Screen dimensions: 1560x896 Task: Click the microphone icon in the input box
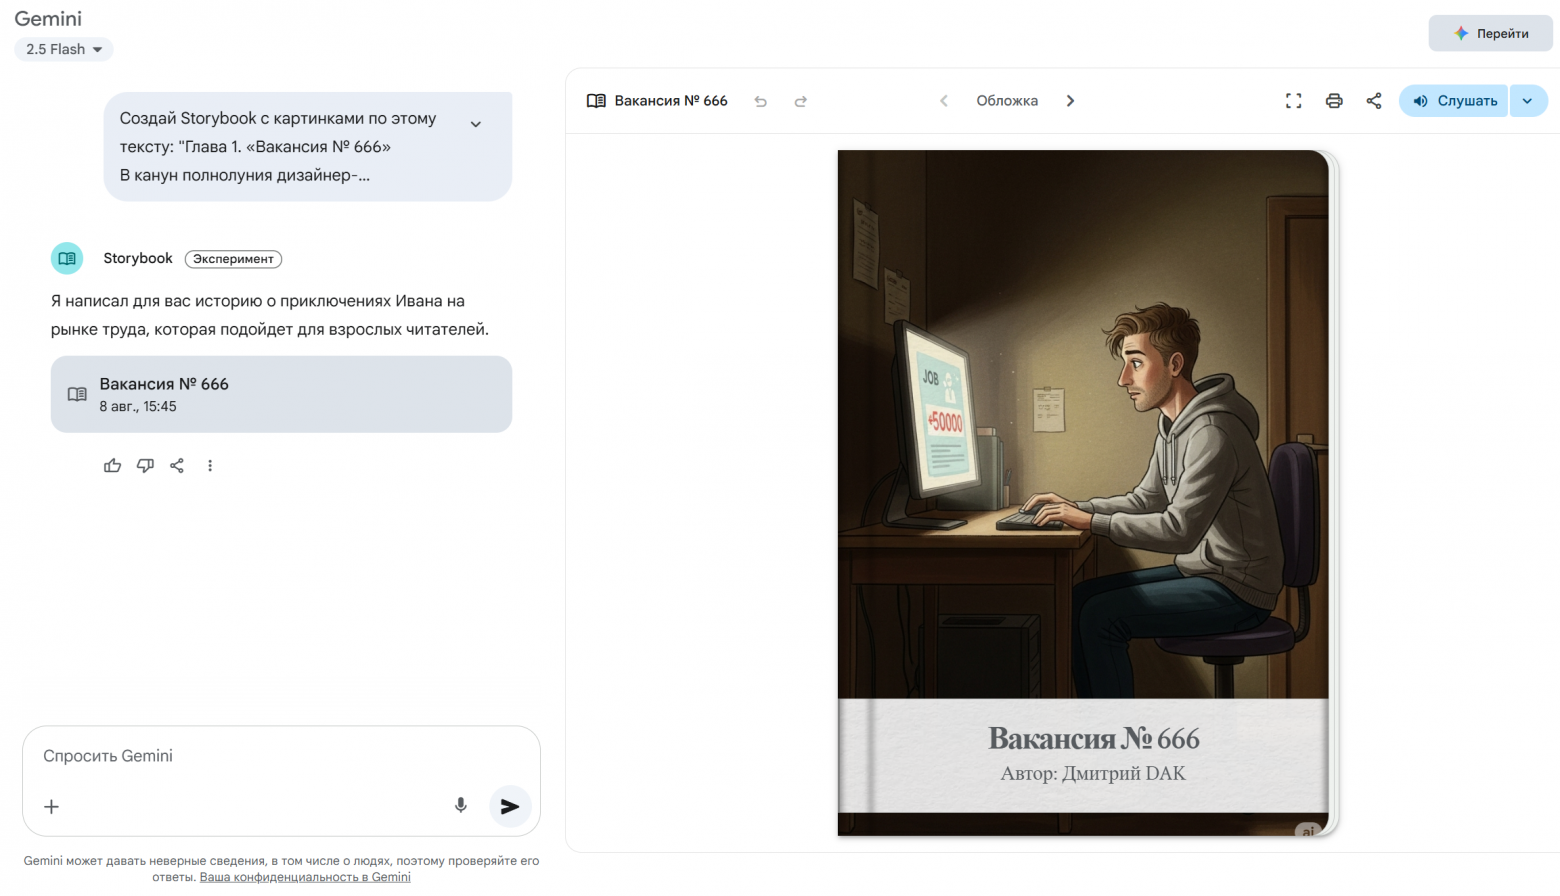460,805
